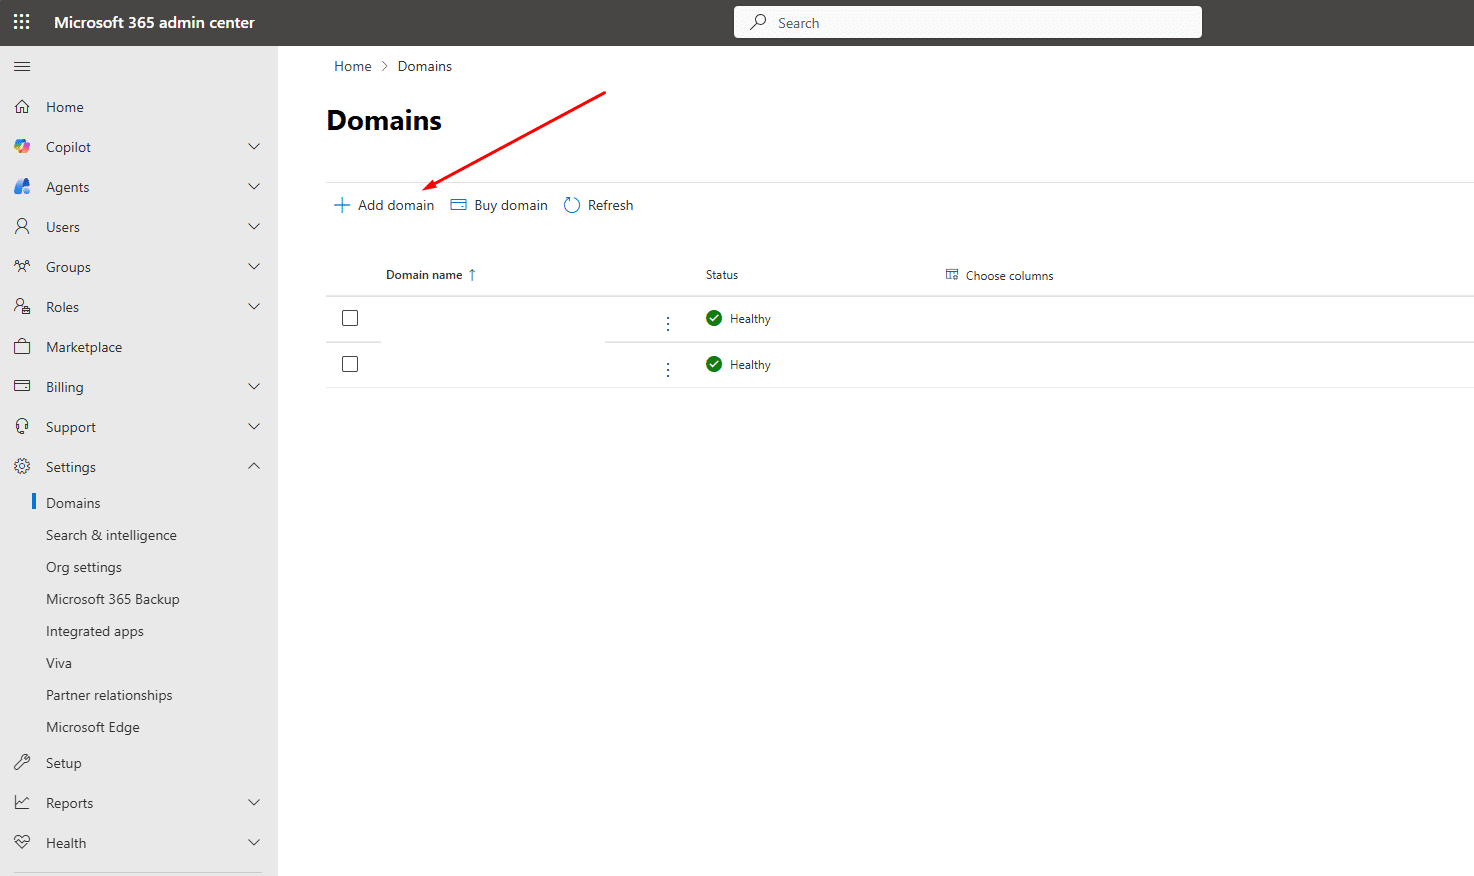Open Org settings under Settings
1474x876 pixels.
pos(84,567)
